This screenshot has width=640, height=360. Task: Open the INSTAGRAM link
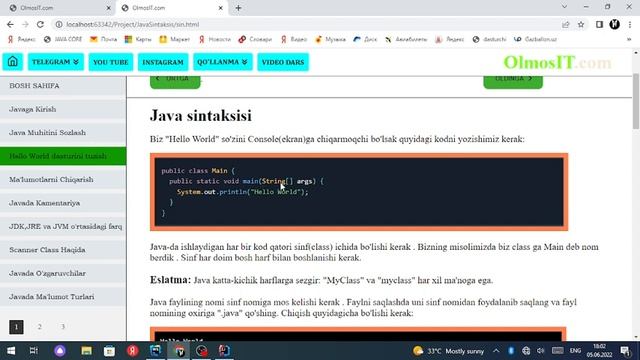[163, 62]
